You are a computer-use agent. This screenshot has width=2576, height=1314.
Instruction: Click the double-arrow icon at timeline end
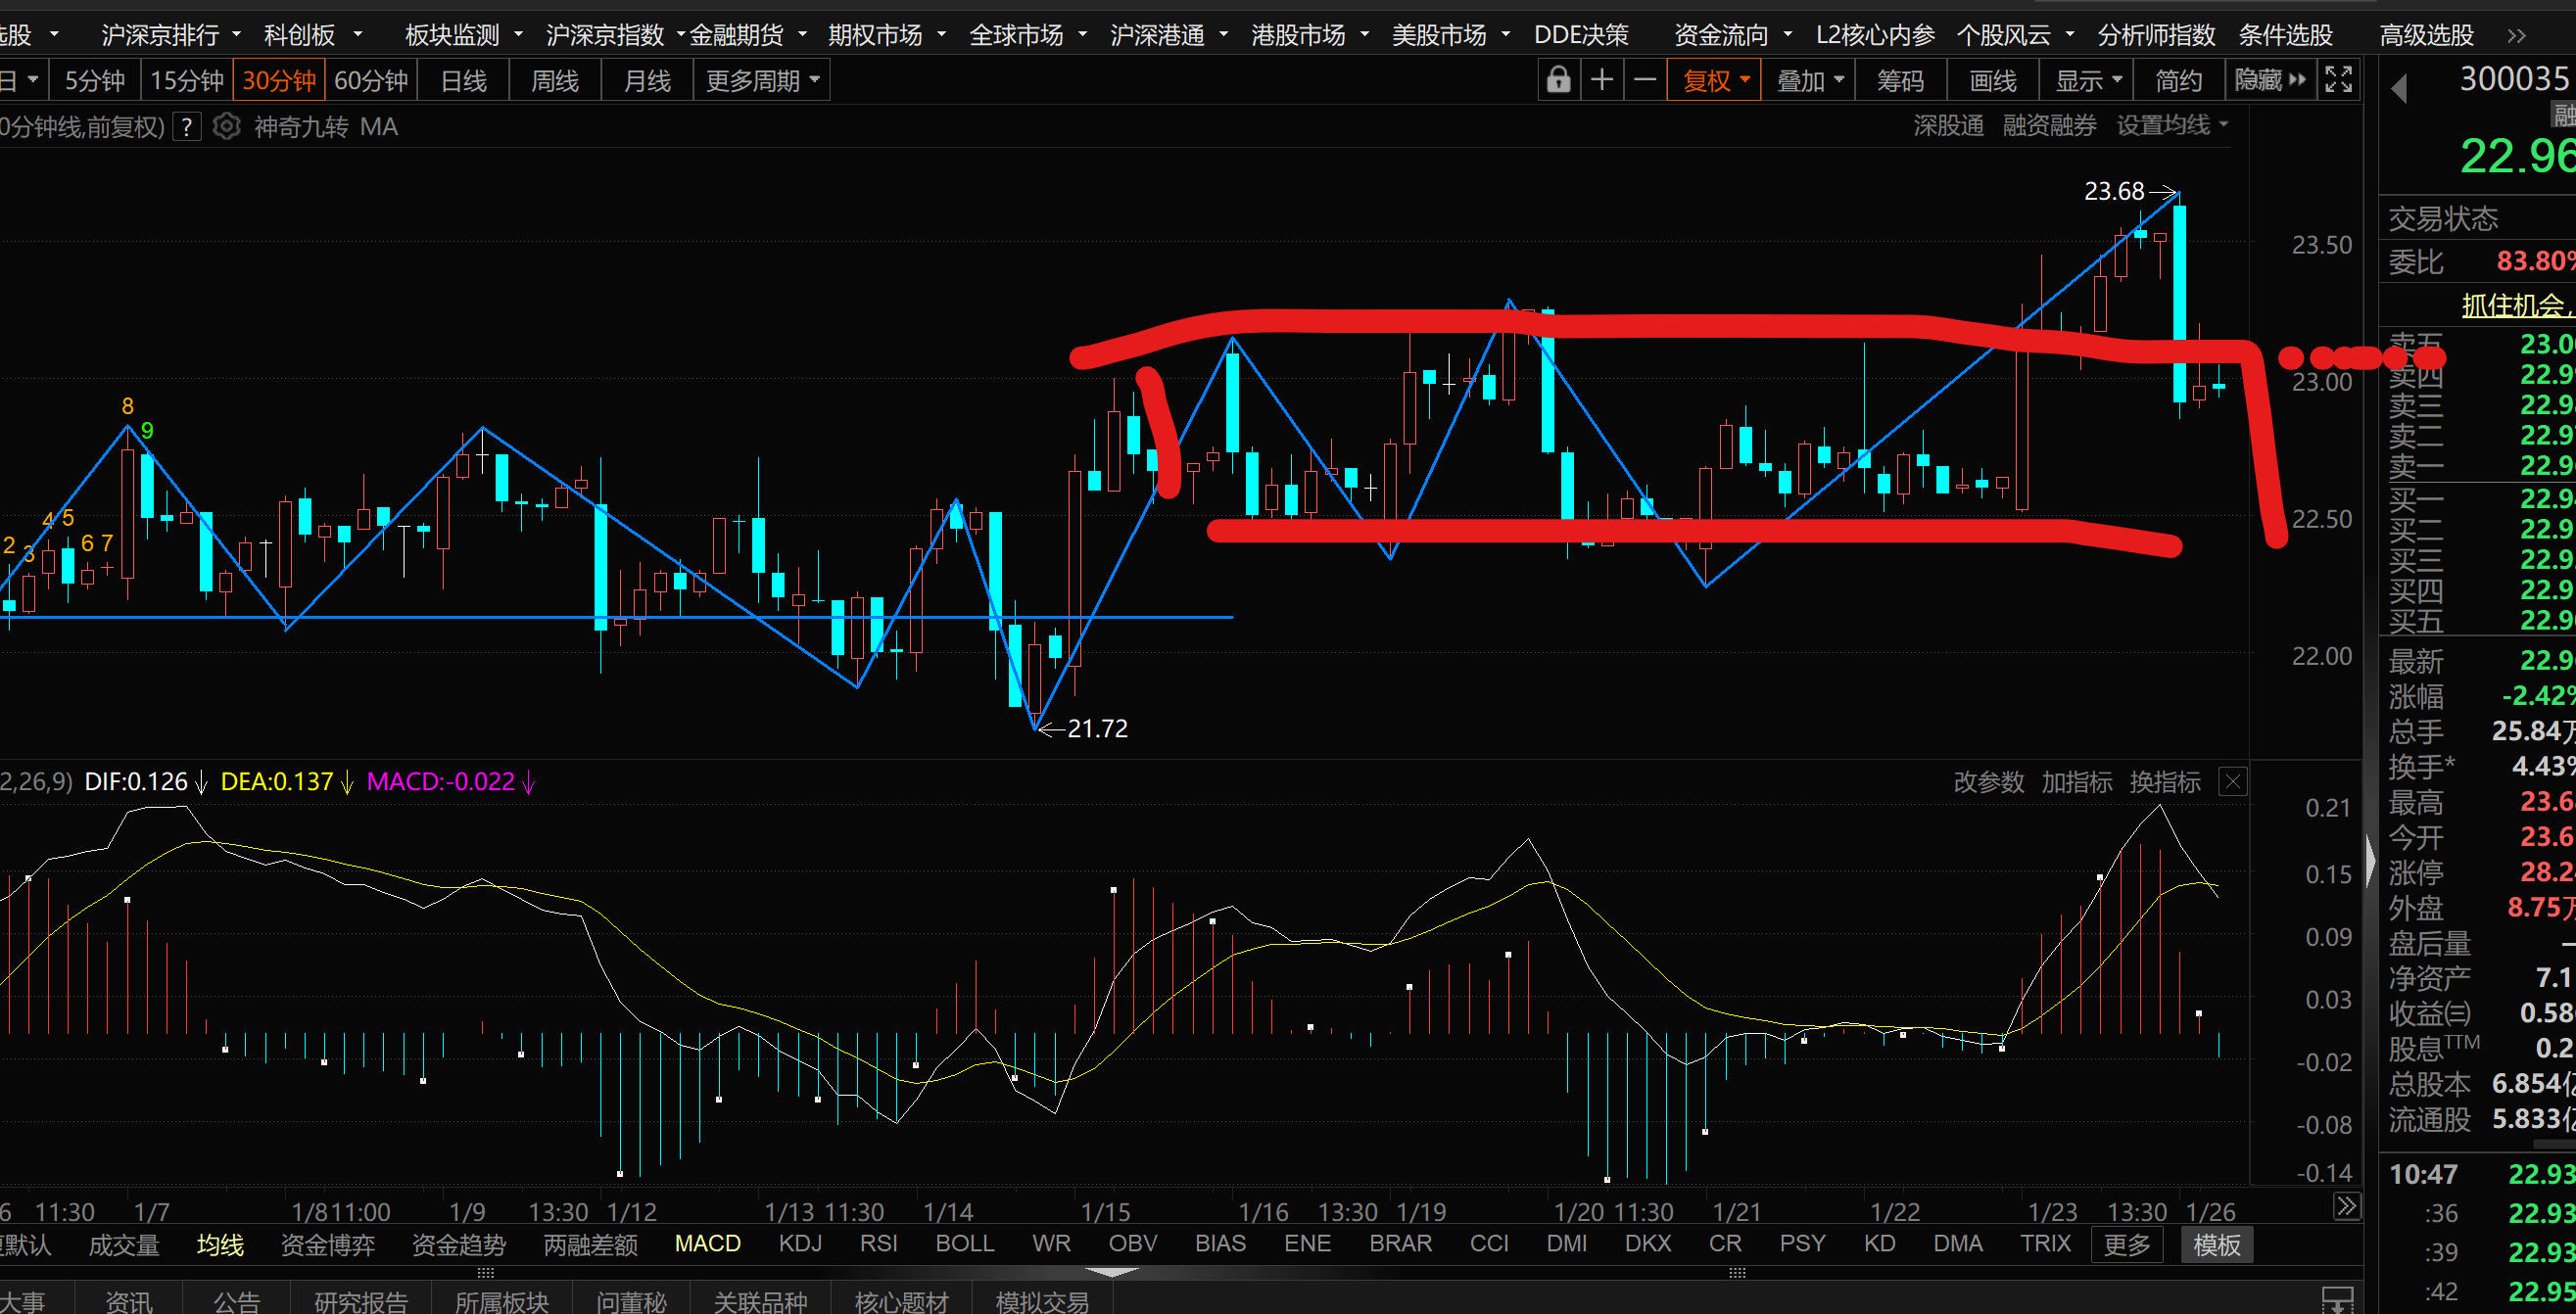tap(2346, 1207)
